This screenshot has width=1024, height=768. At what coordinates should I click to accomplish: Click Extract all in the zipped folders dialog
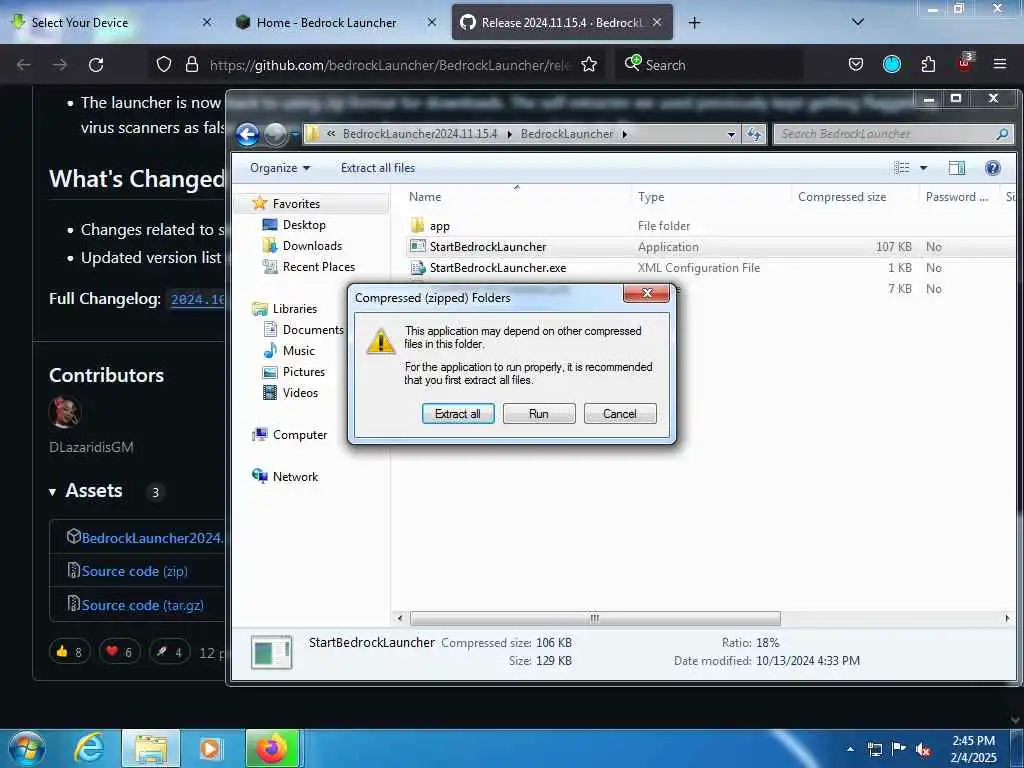point(458,413)
